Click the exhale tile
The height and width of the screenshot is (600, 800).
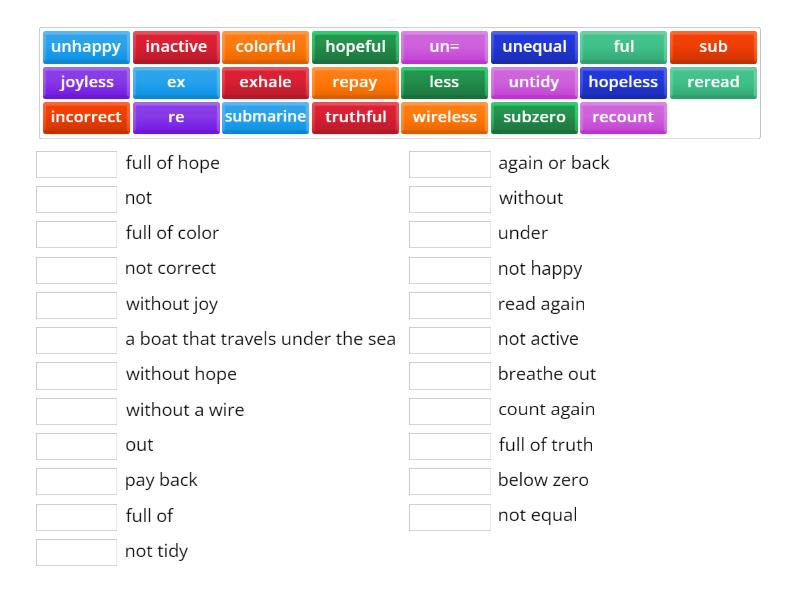[x=265, y=82]
